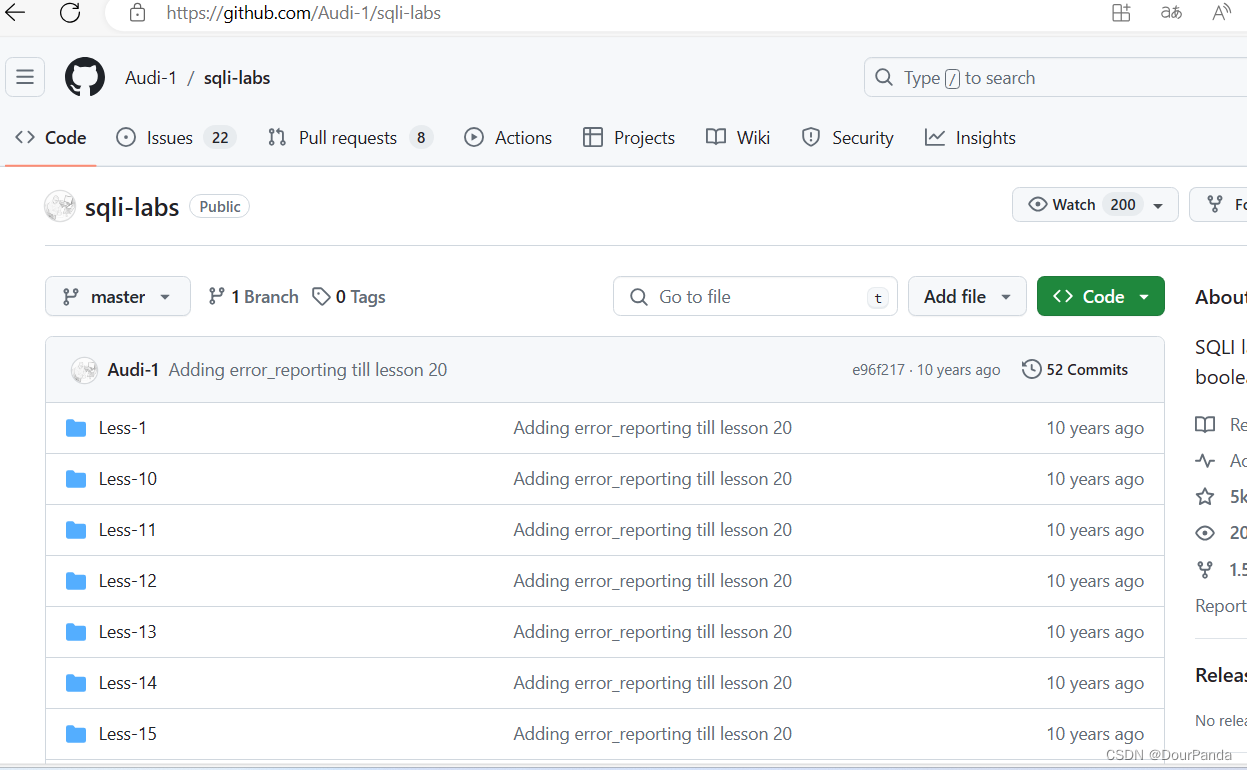Click the Less-12 folder icon

point(76,581)
